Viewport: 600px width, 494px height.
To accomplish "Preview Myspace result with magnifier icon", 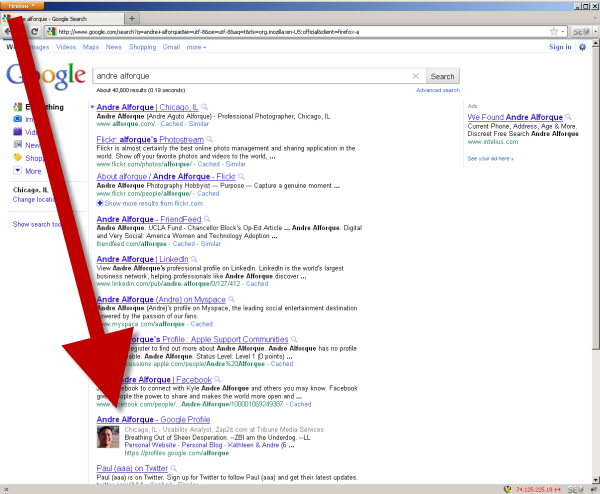I will tap(231, 299).
